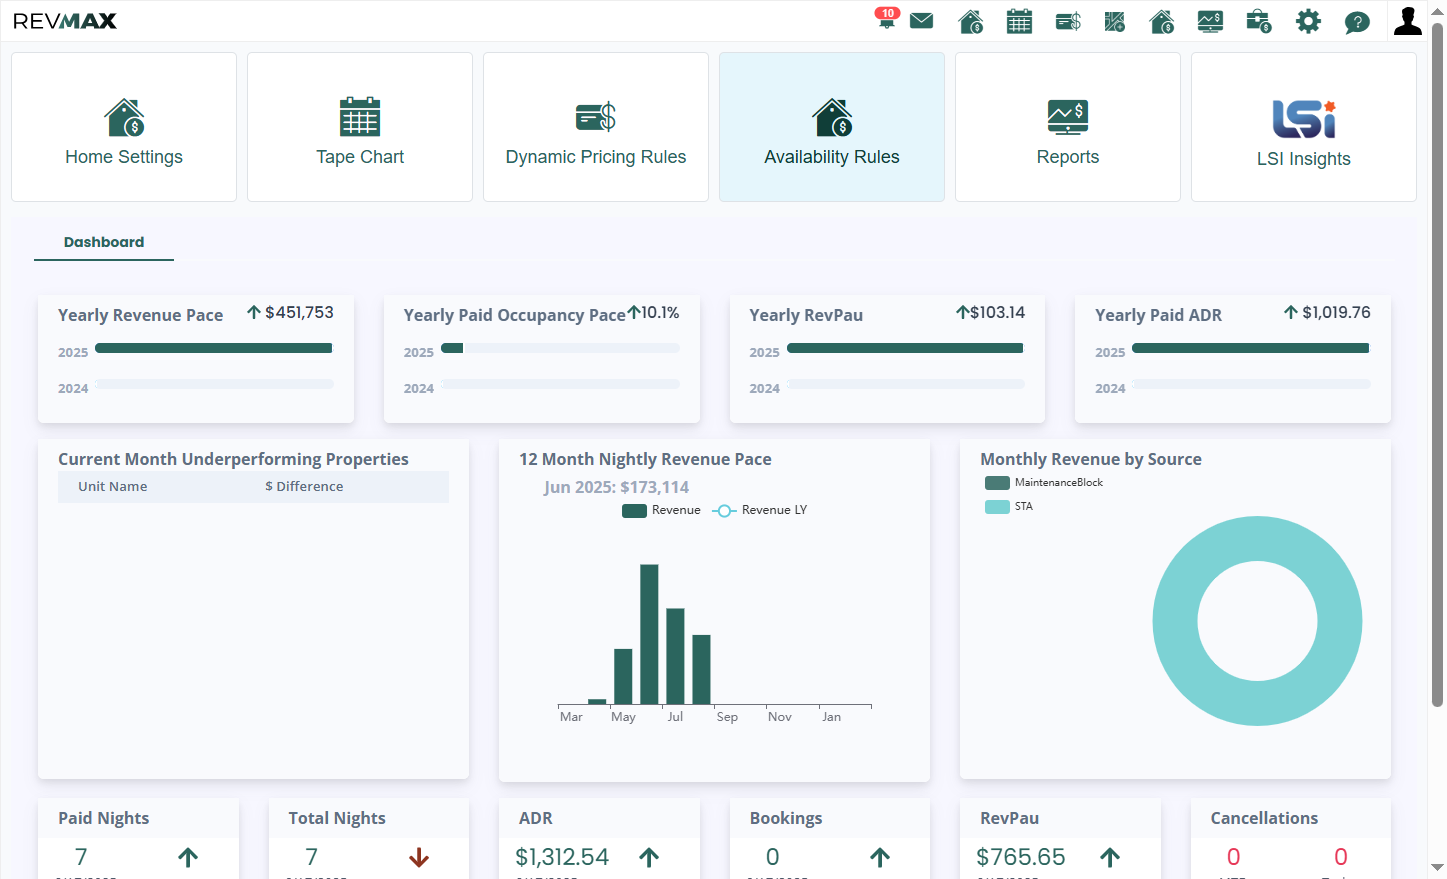Image resolution: width=1447 pixels, height=879 pixels.
Task: Click the 10.1% occupancy pace value
Action: tap(660, 313)
